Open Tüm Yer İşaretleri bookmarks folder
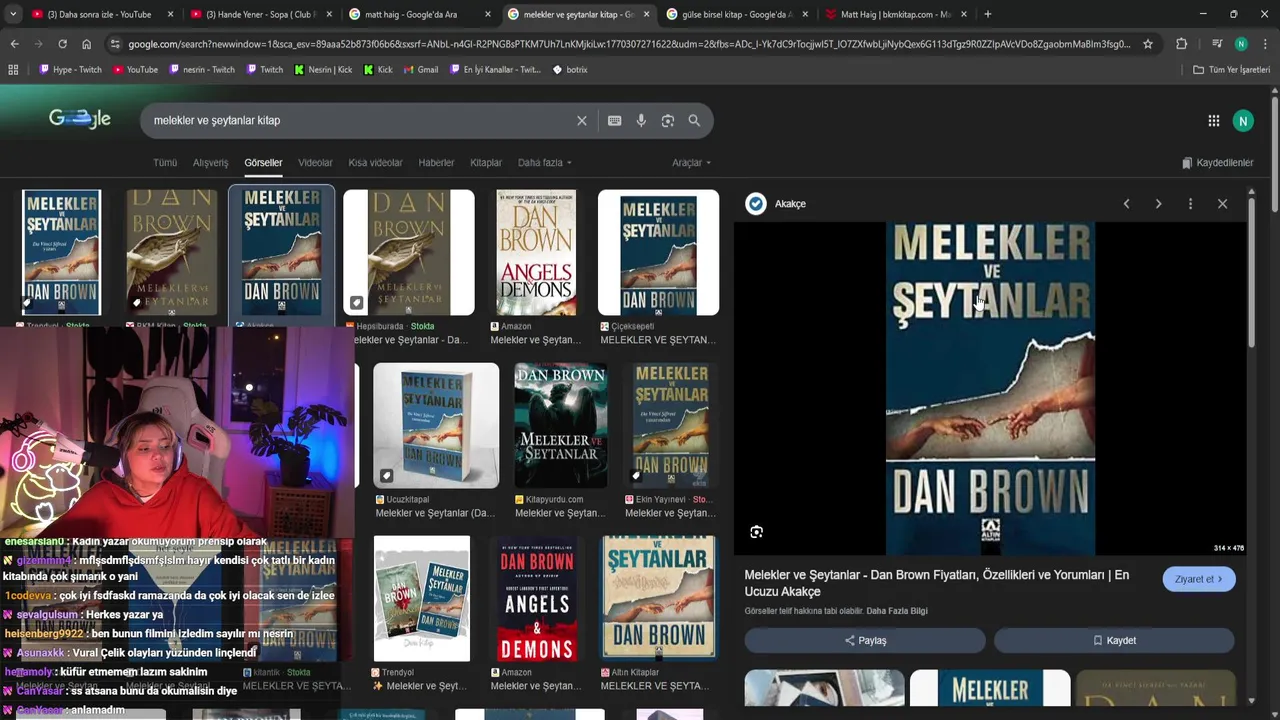Image resolution: width=1280 pixels, height=720 pixels. click(x=1231, y=70)
